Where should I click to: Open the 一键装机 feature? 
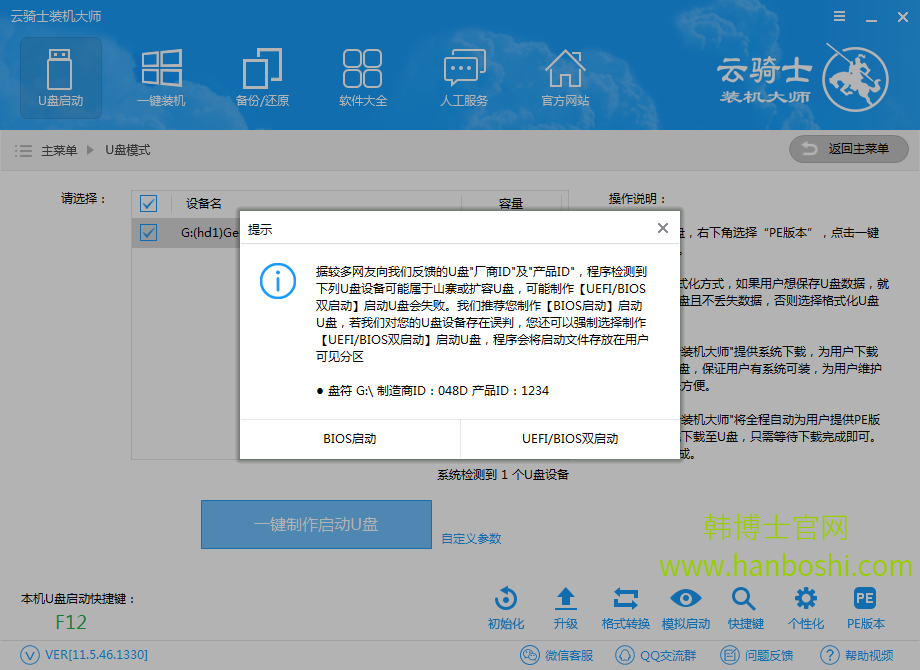[x=161, y=78]
